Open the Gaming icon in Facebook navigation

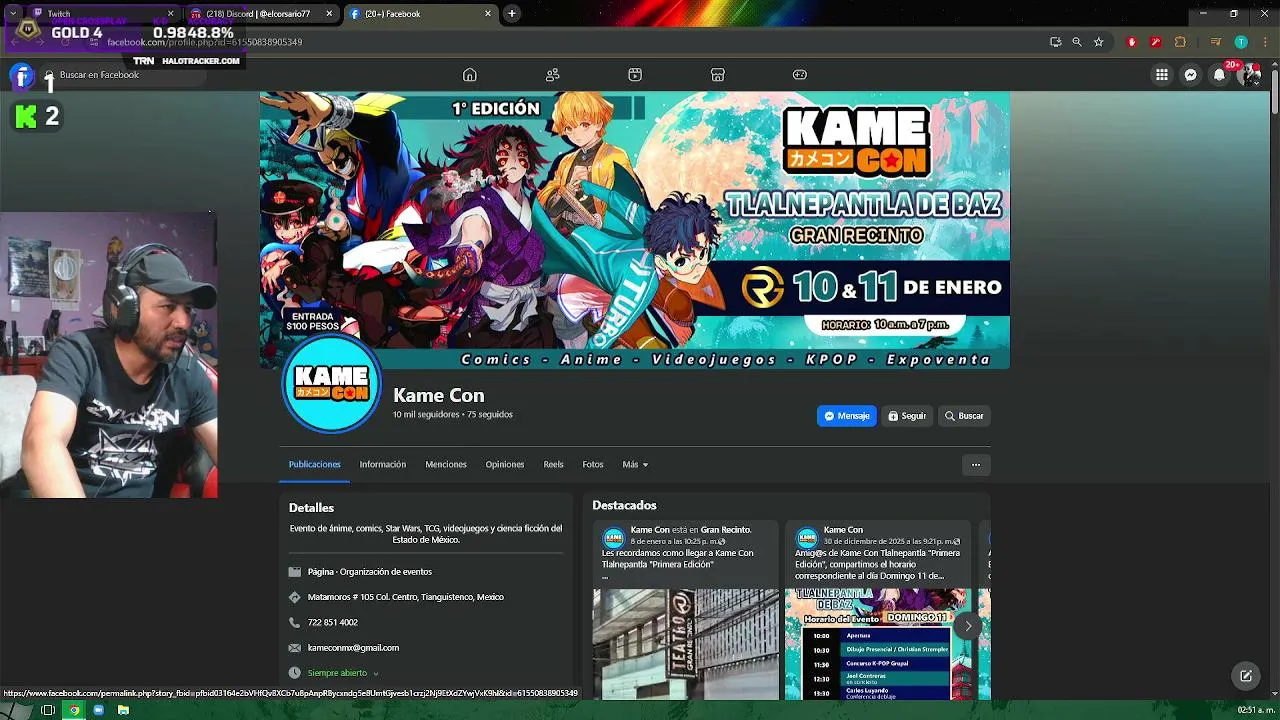point(799,75)
